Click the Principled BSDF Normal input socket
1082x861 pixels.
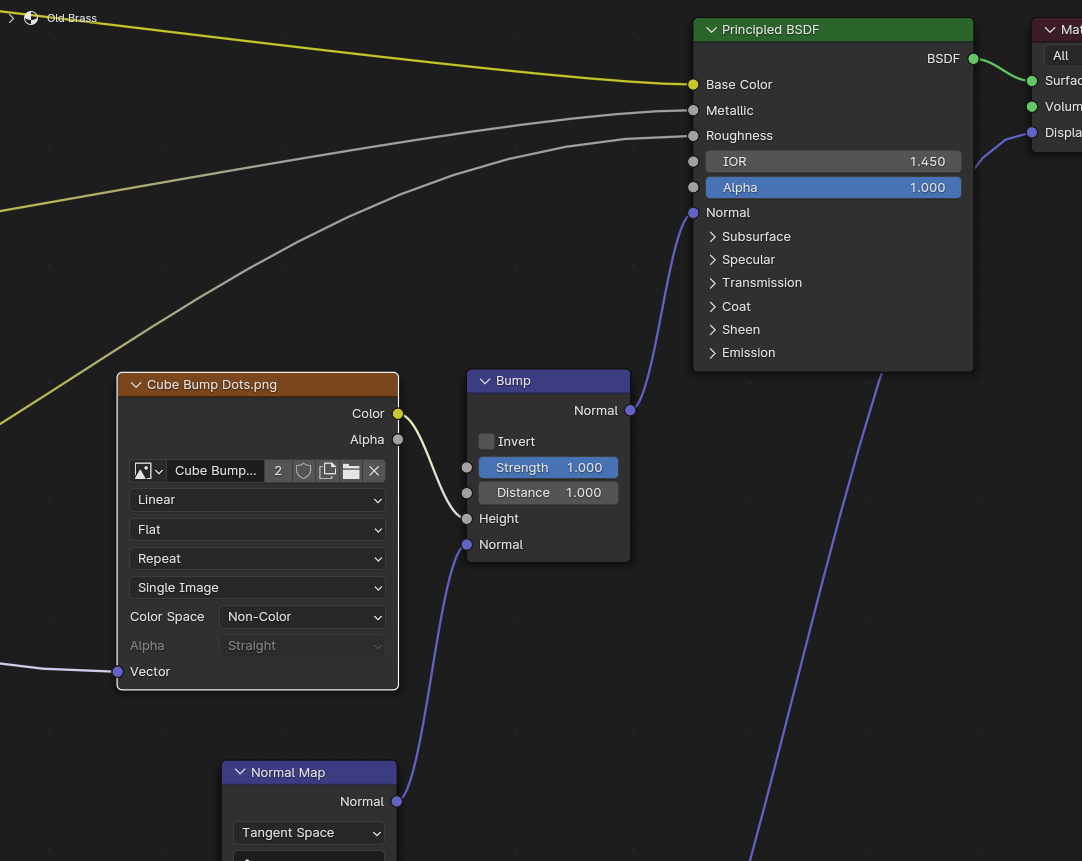pos(693,213)
